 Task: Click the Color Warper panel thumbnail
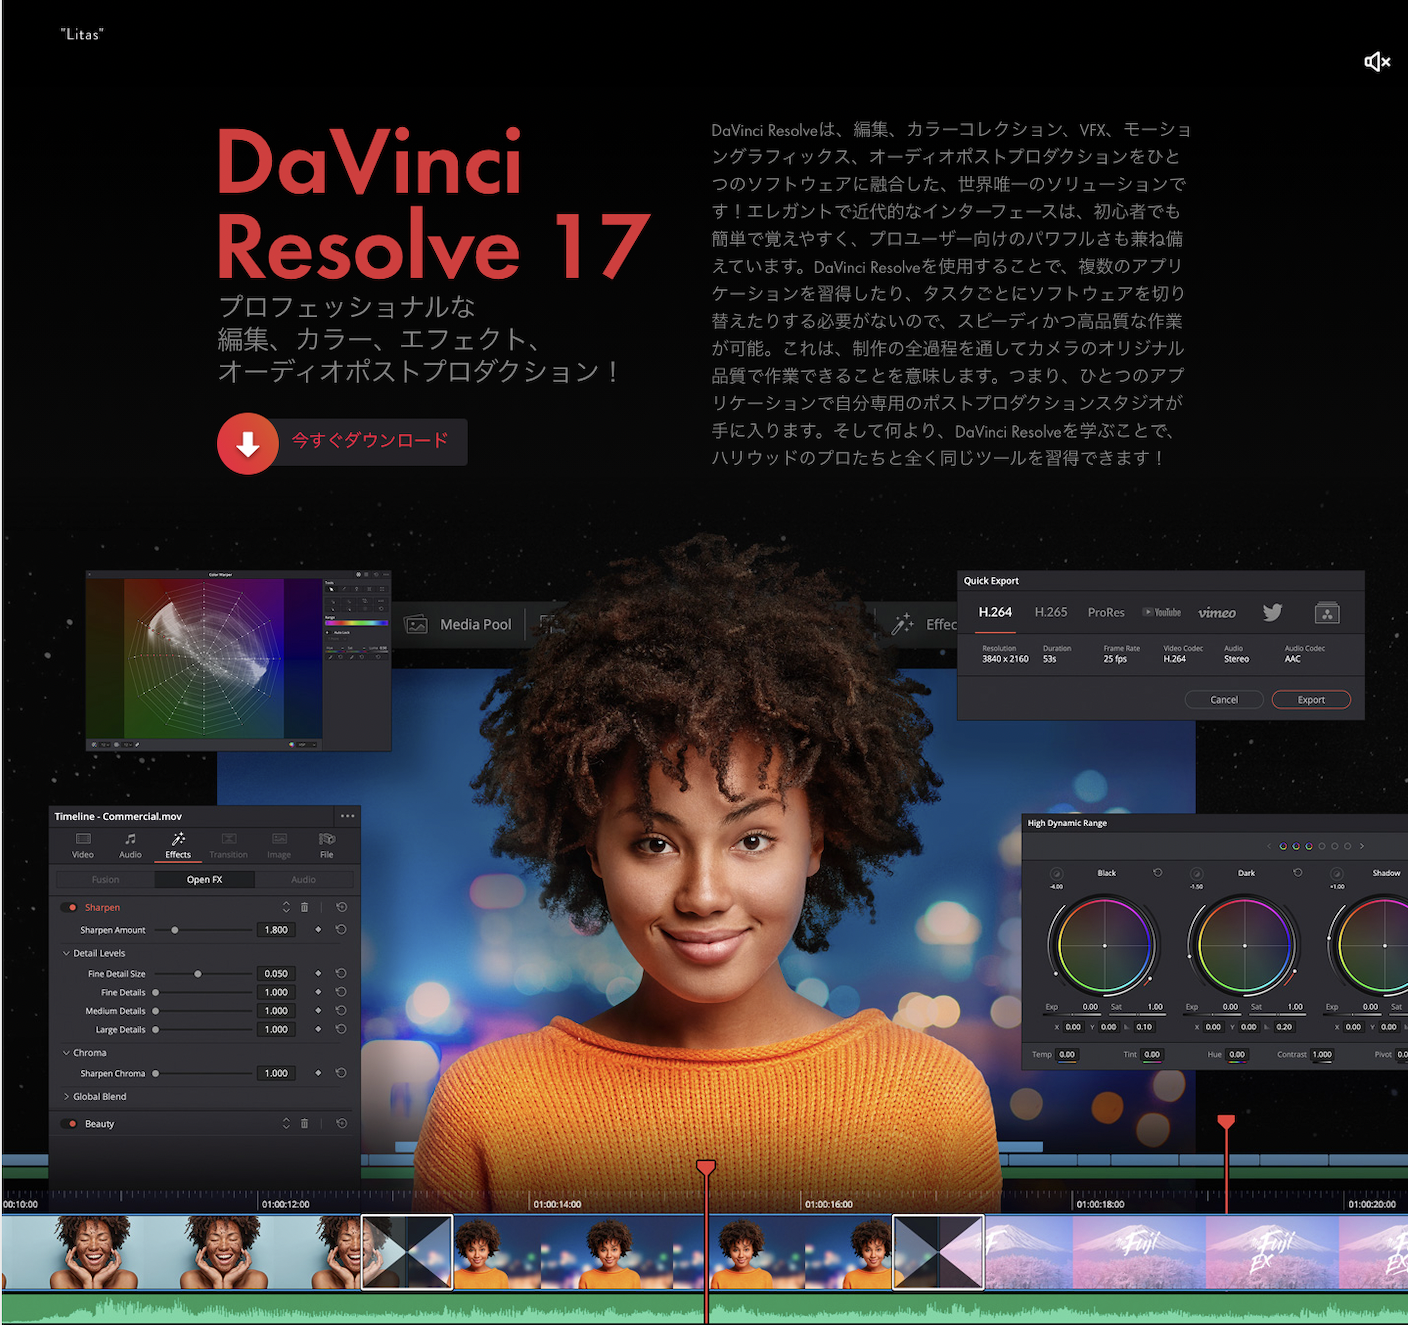(238, 660)
